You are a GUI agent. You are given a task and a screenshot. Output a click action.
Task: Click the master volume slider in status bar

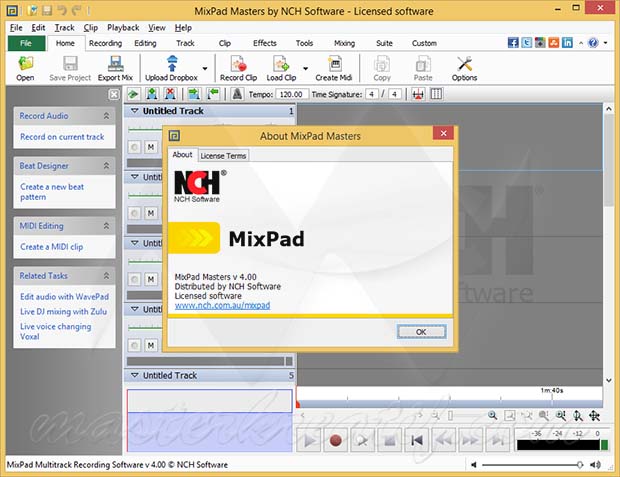532,465
